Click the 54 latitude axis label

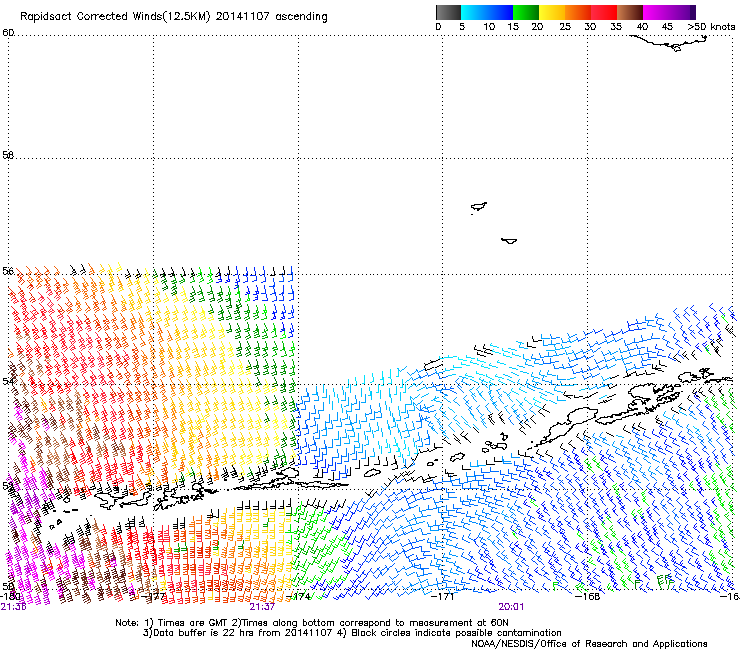point(8,381)
